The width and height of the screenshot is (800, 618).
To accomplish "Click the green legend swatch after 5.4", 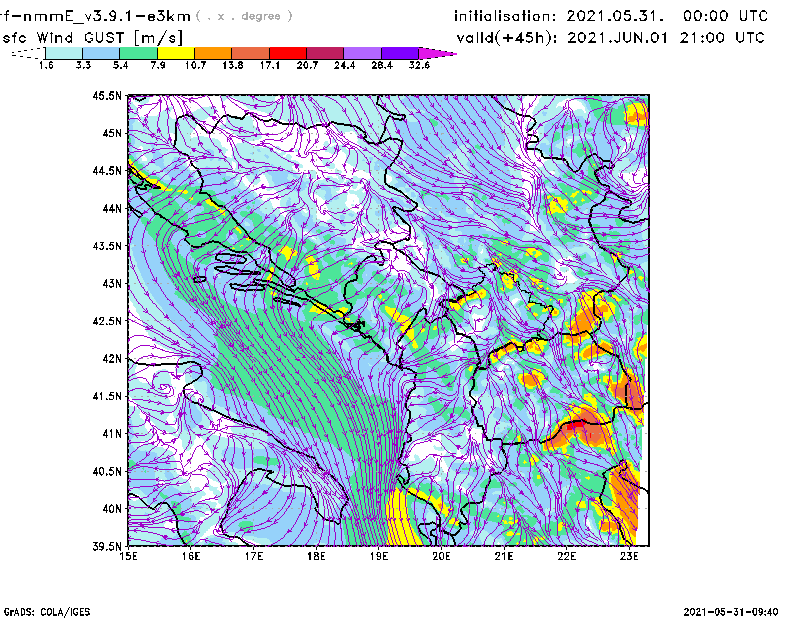I will [x=138, y=53].
